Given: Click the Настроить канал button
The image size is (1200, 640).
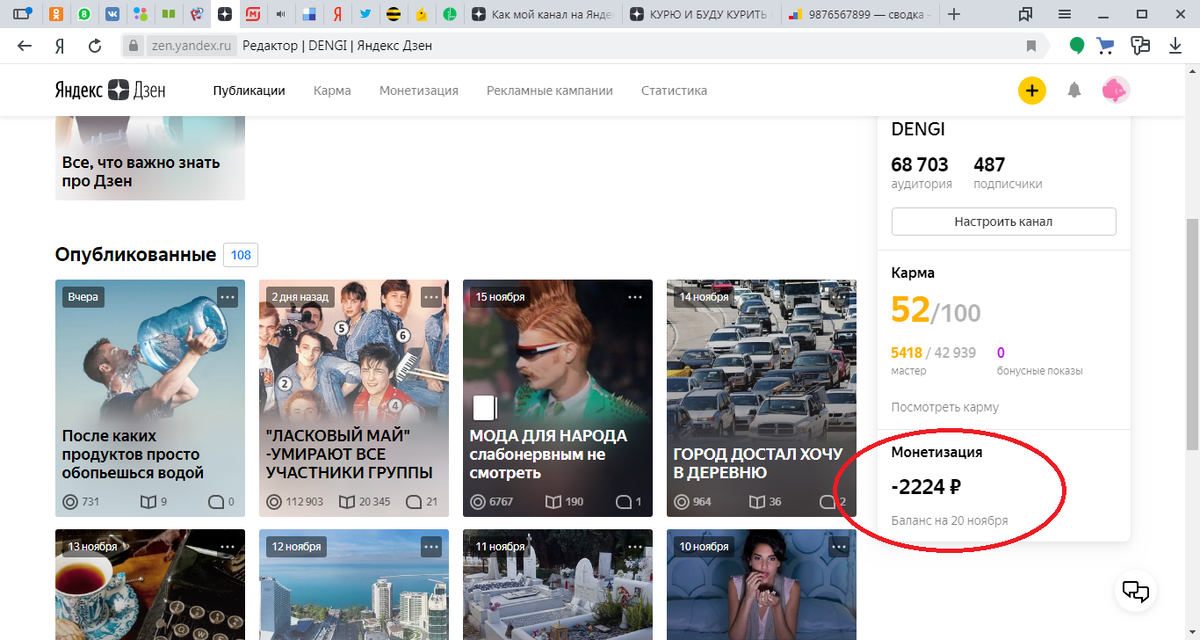Looking at the screenshot, I should pyautogui.click(x=1003, y=221).
